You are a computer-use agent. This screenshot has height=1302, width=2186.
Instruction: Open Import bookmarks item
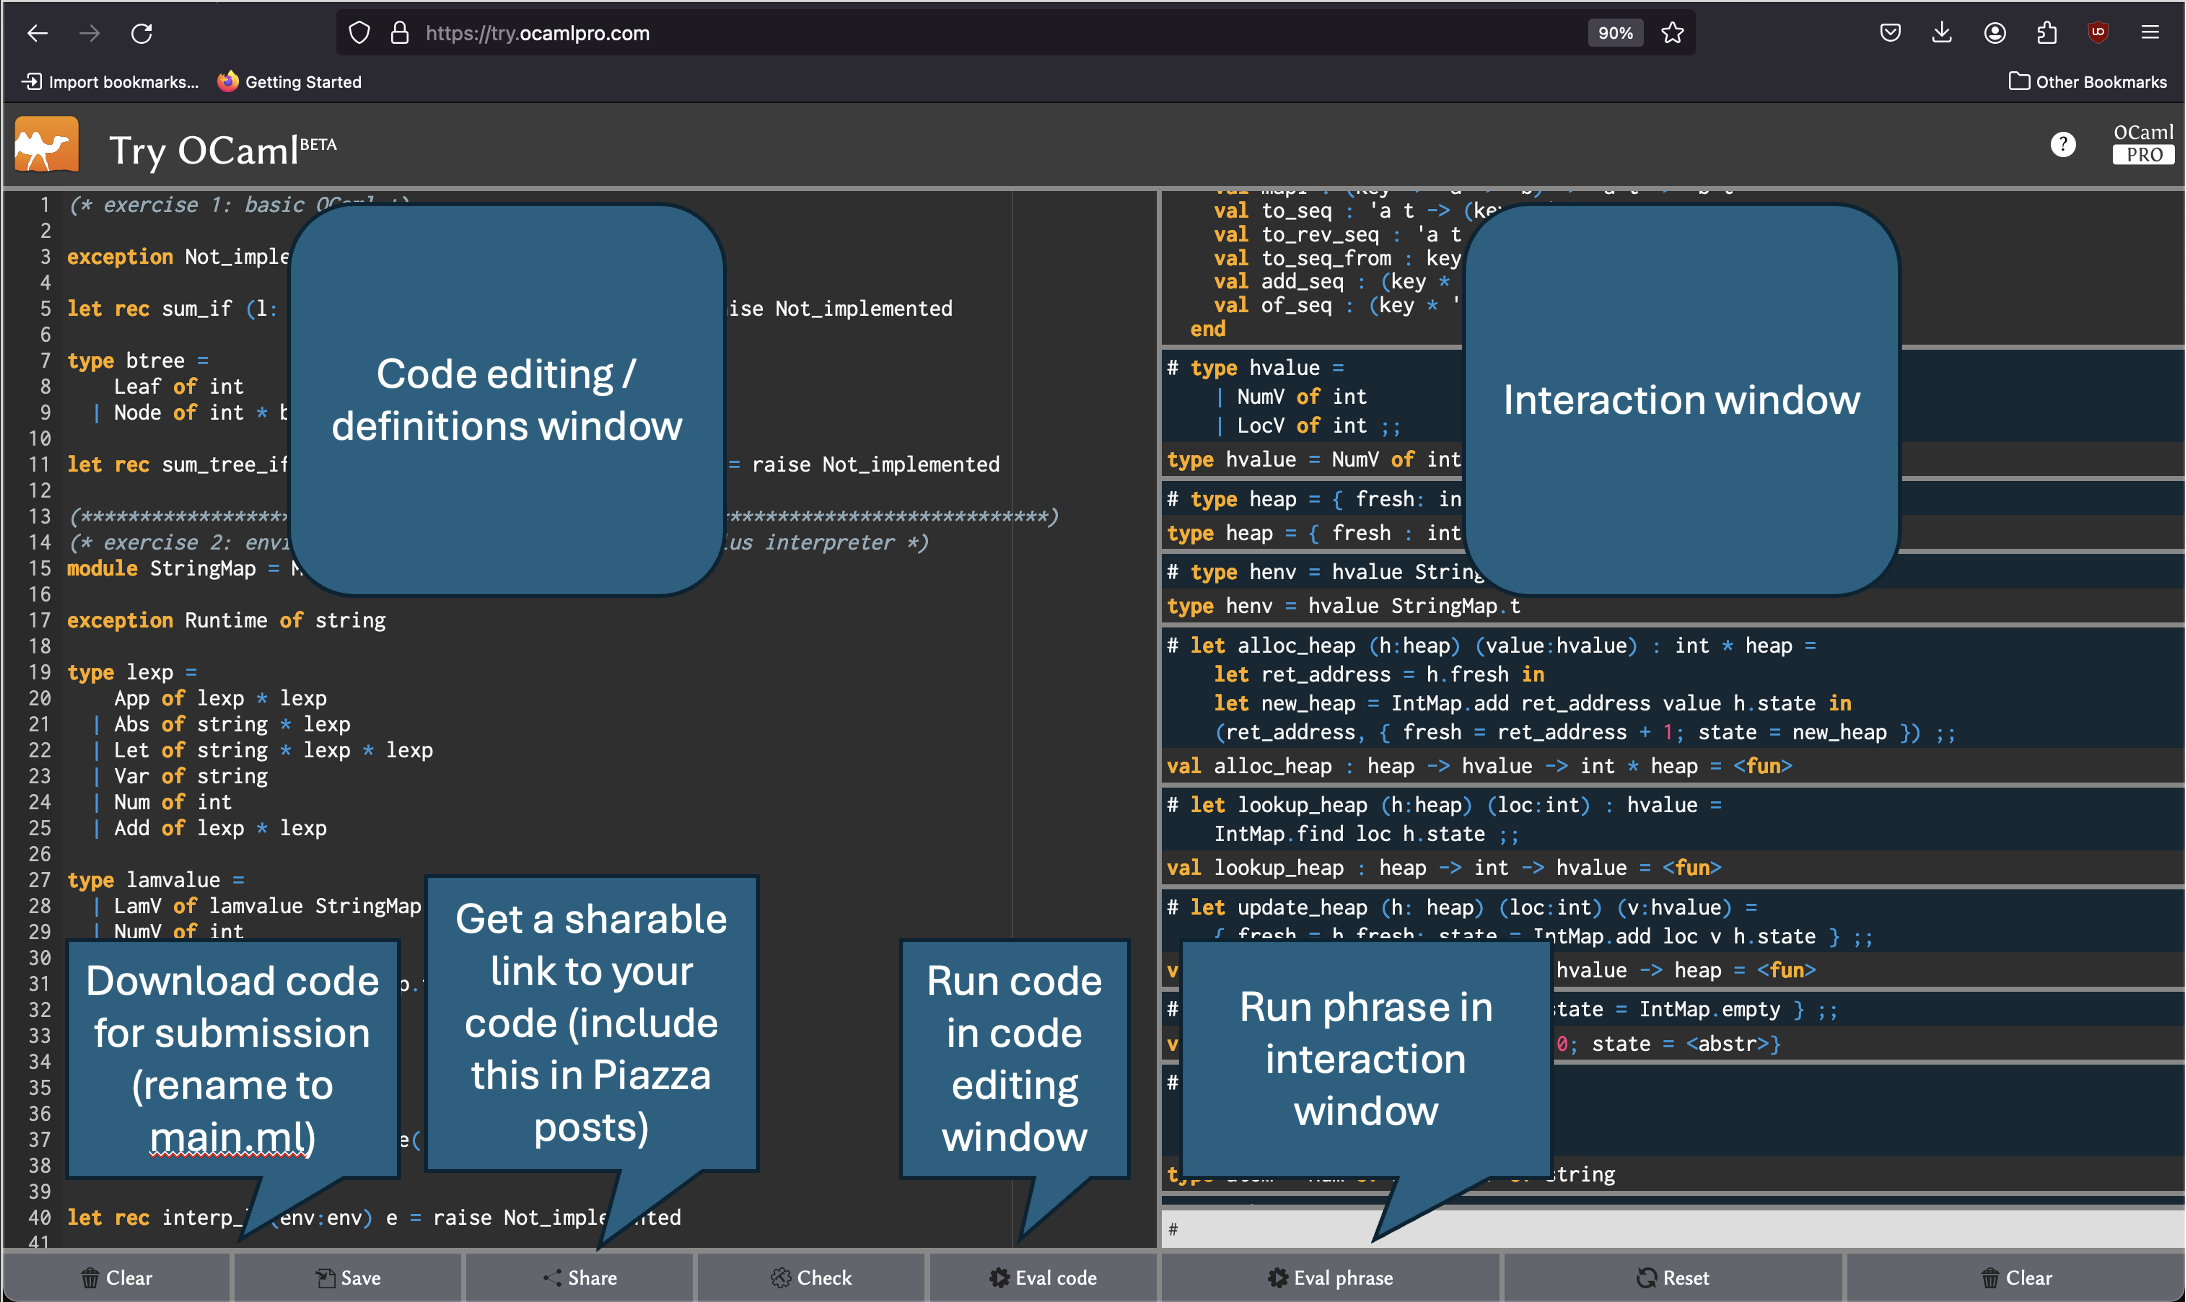coord(110,82)
